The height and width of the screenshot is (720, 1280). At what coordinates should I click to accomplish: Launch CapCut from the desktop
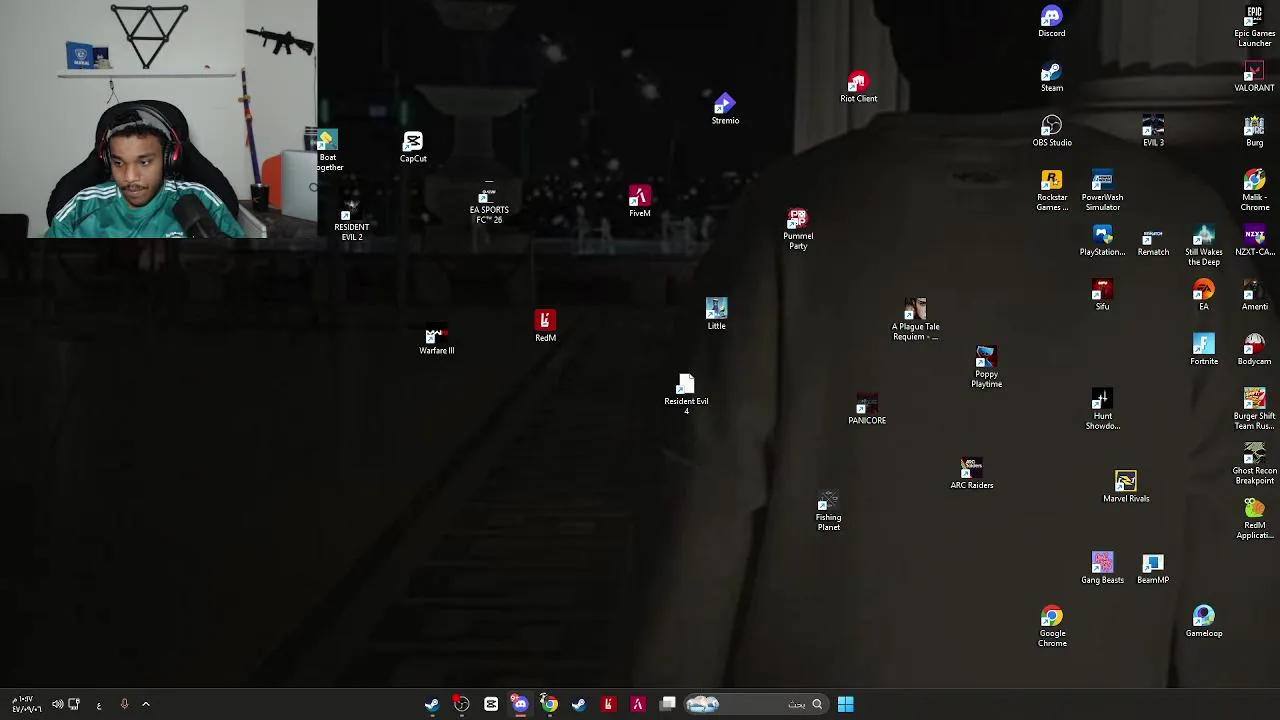point(413,147)
